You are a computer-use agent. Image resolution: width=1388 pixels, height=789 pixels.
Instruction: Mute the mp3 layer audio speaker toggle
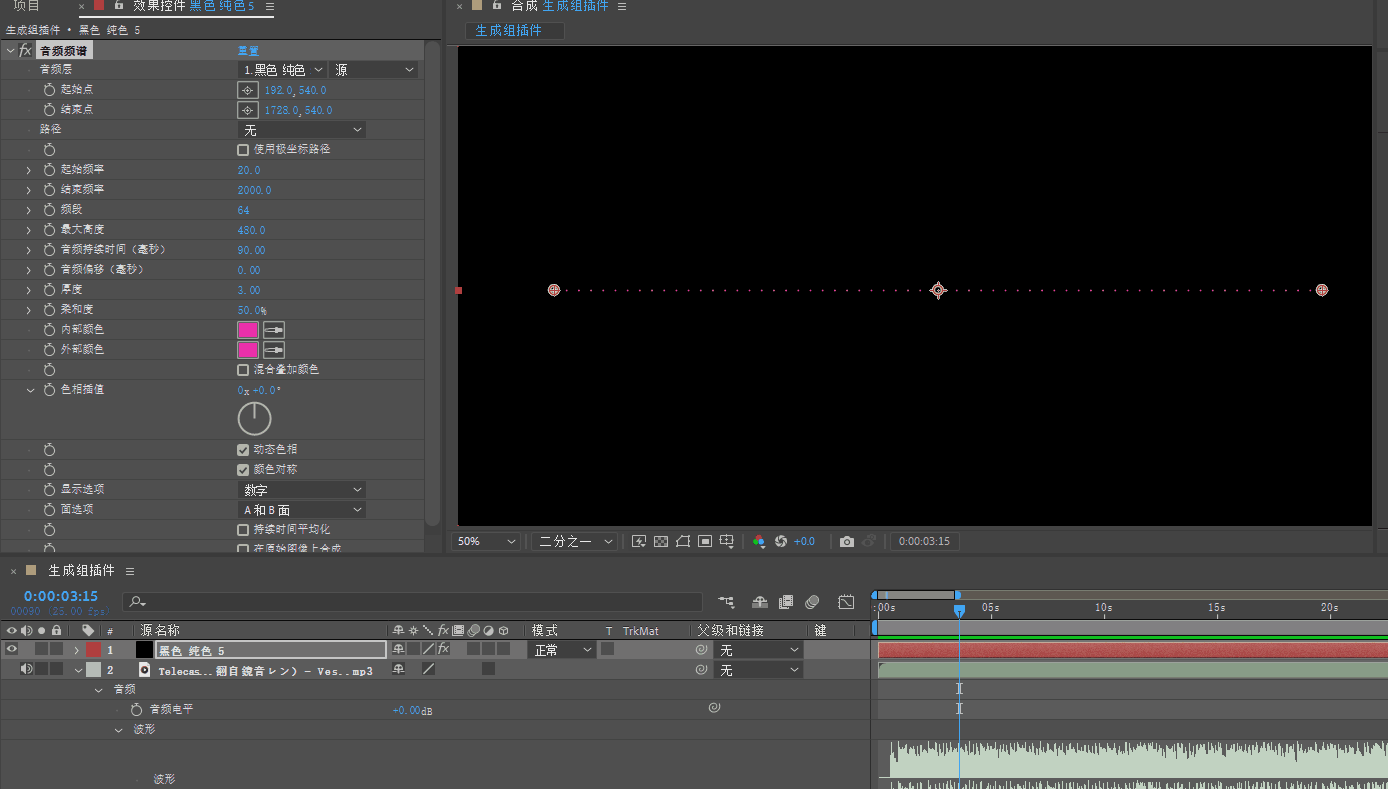[26, 670]
